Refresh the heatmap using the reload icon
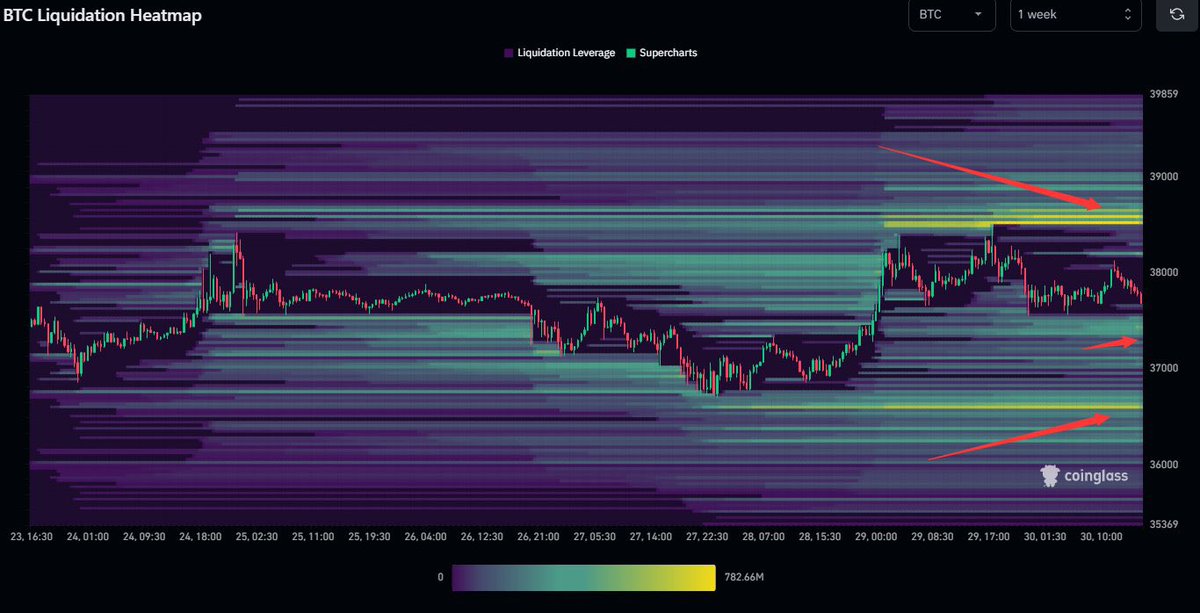The height and width of the screenshot is (613, 1200). point(1176,15)
